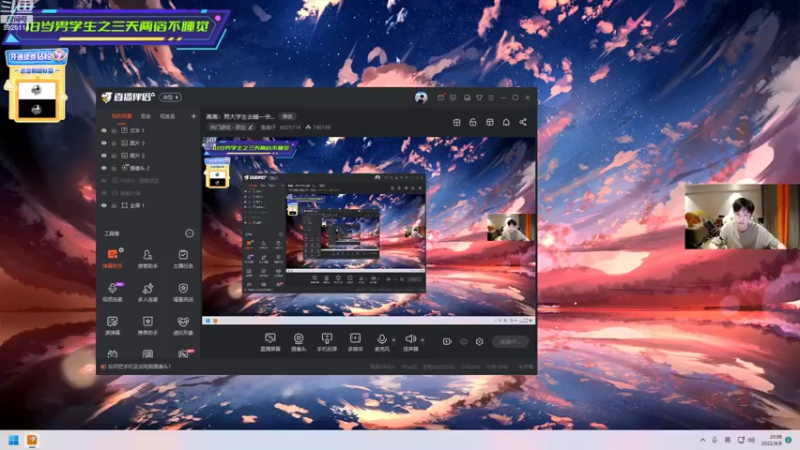
Task: Mute the 麦克风 microphone
Action: tap(381, 342)
